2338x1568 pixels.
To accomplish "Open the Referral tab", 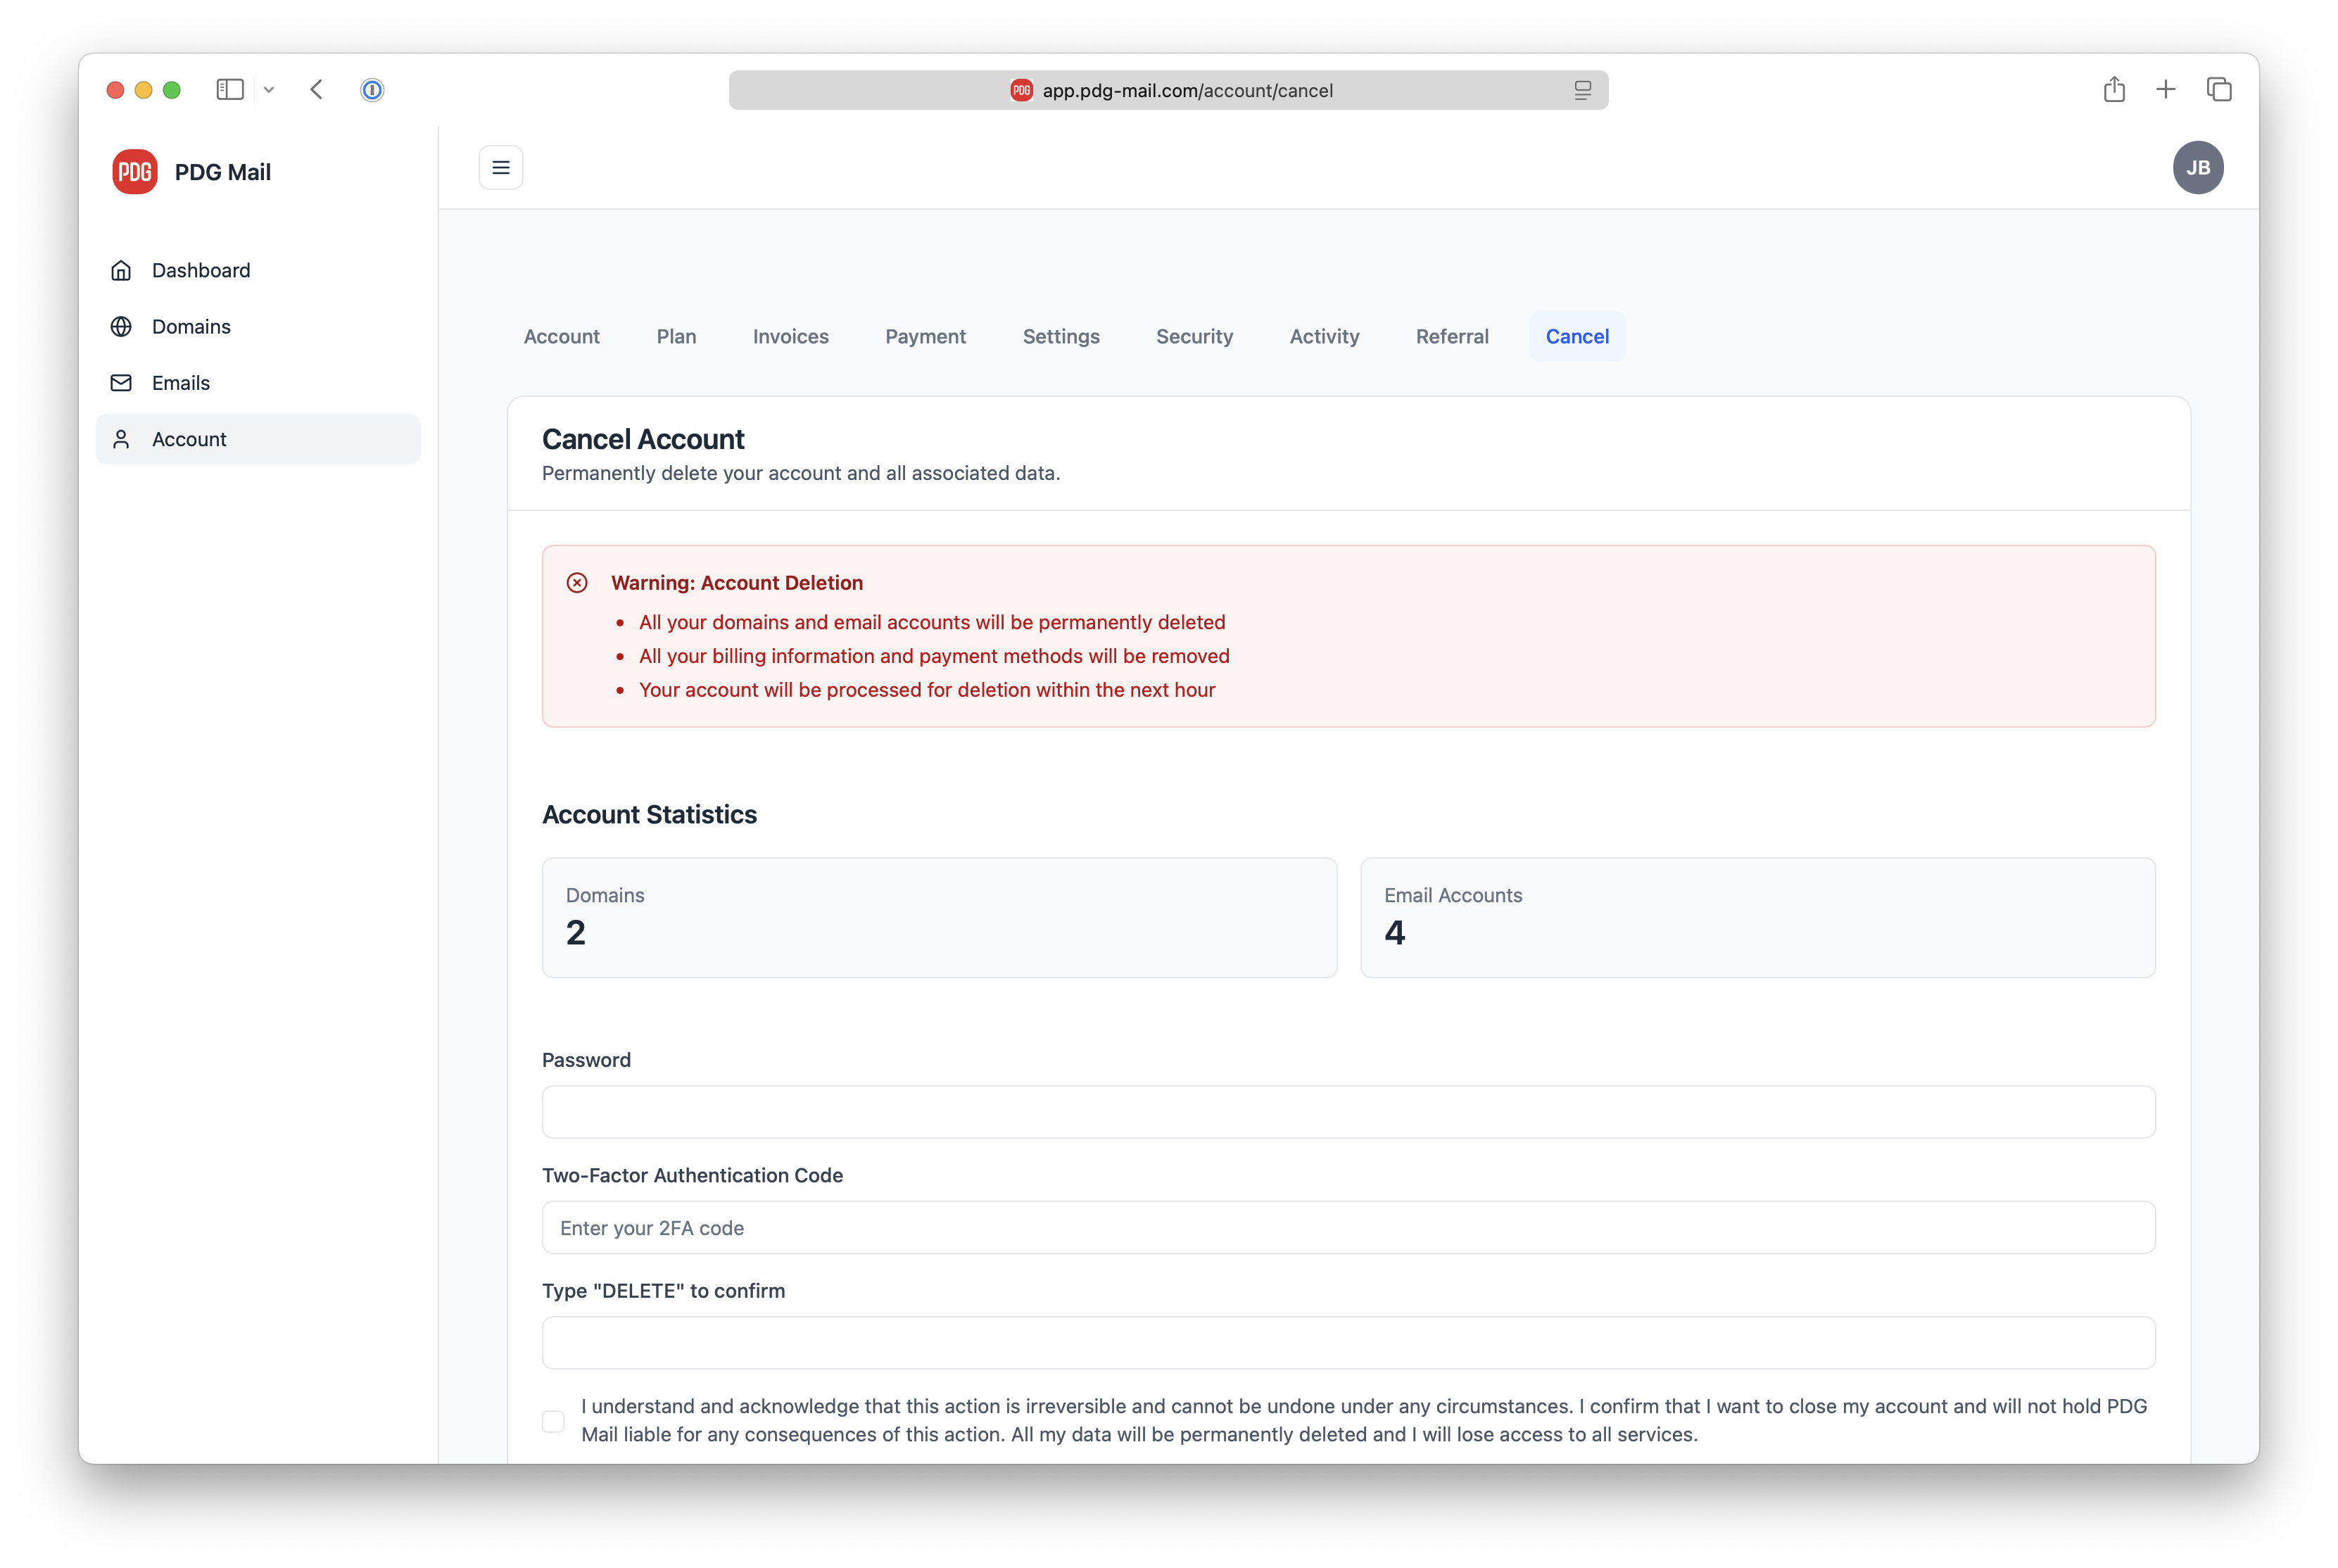I will tap(1452, 337).
